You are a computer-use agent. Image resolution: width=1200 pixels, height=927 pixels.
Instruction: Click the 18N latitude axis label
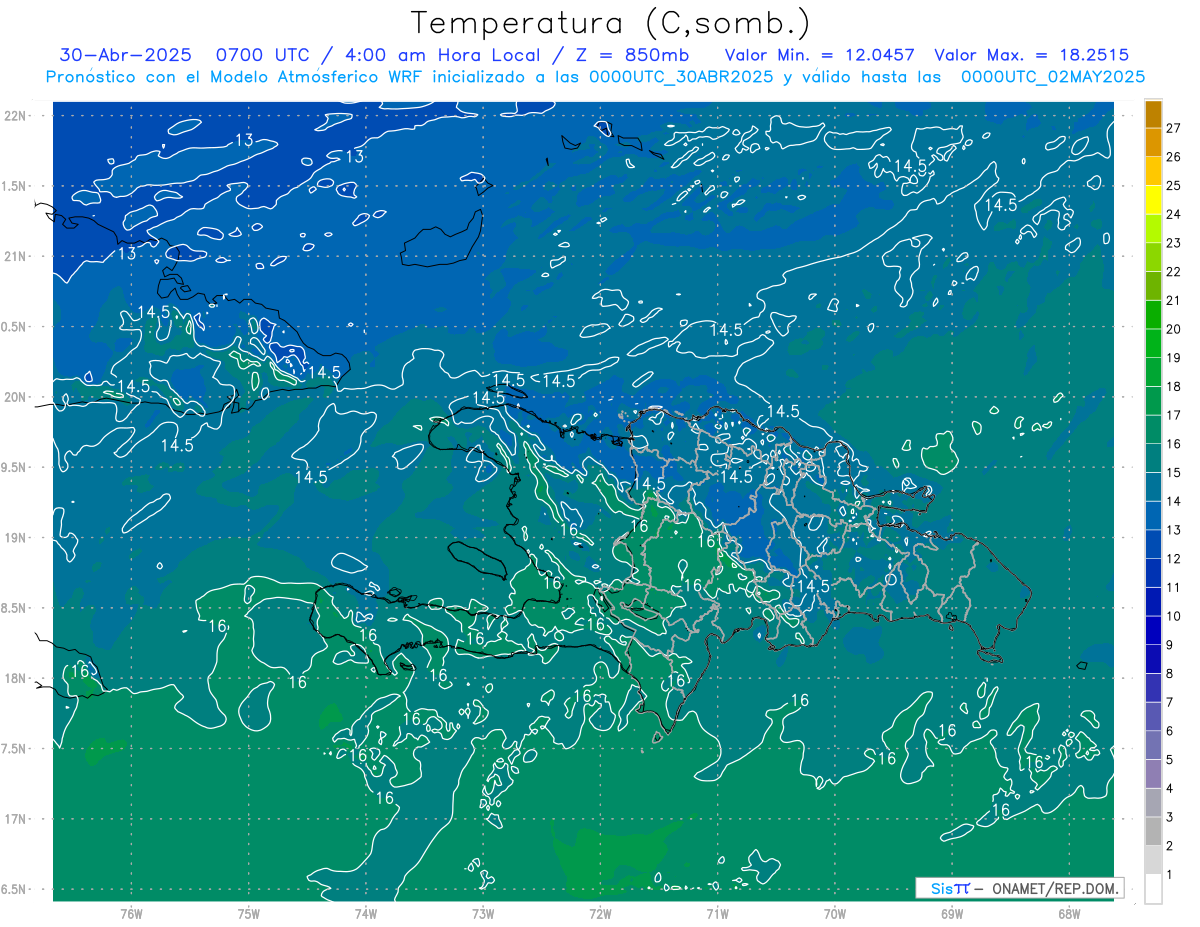point(14,679)
